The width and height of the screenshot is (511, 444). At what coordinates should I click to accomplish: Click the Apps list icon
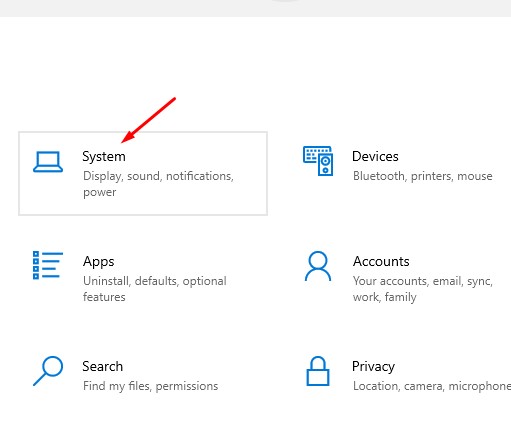pyautogui.click(x=48, y=265)
